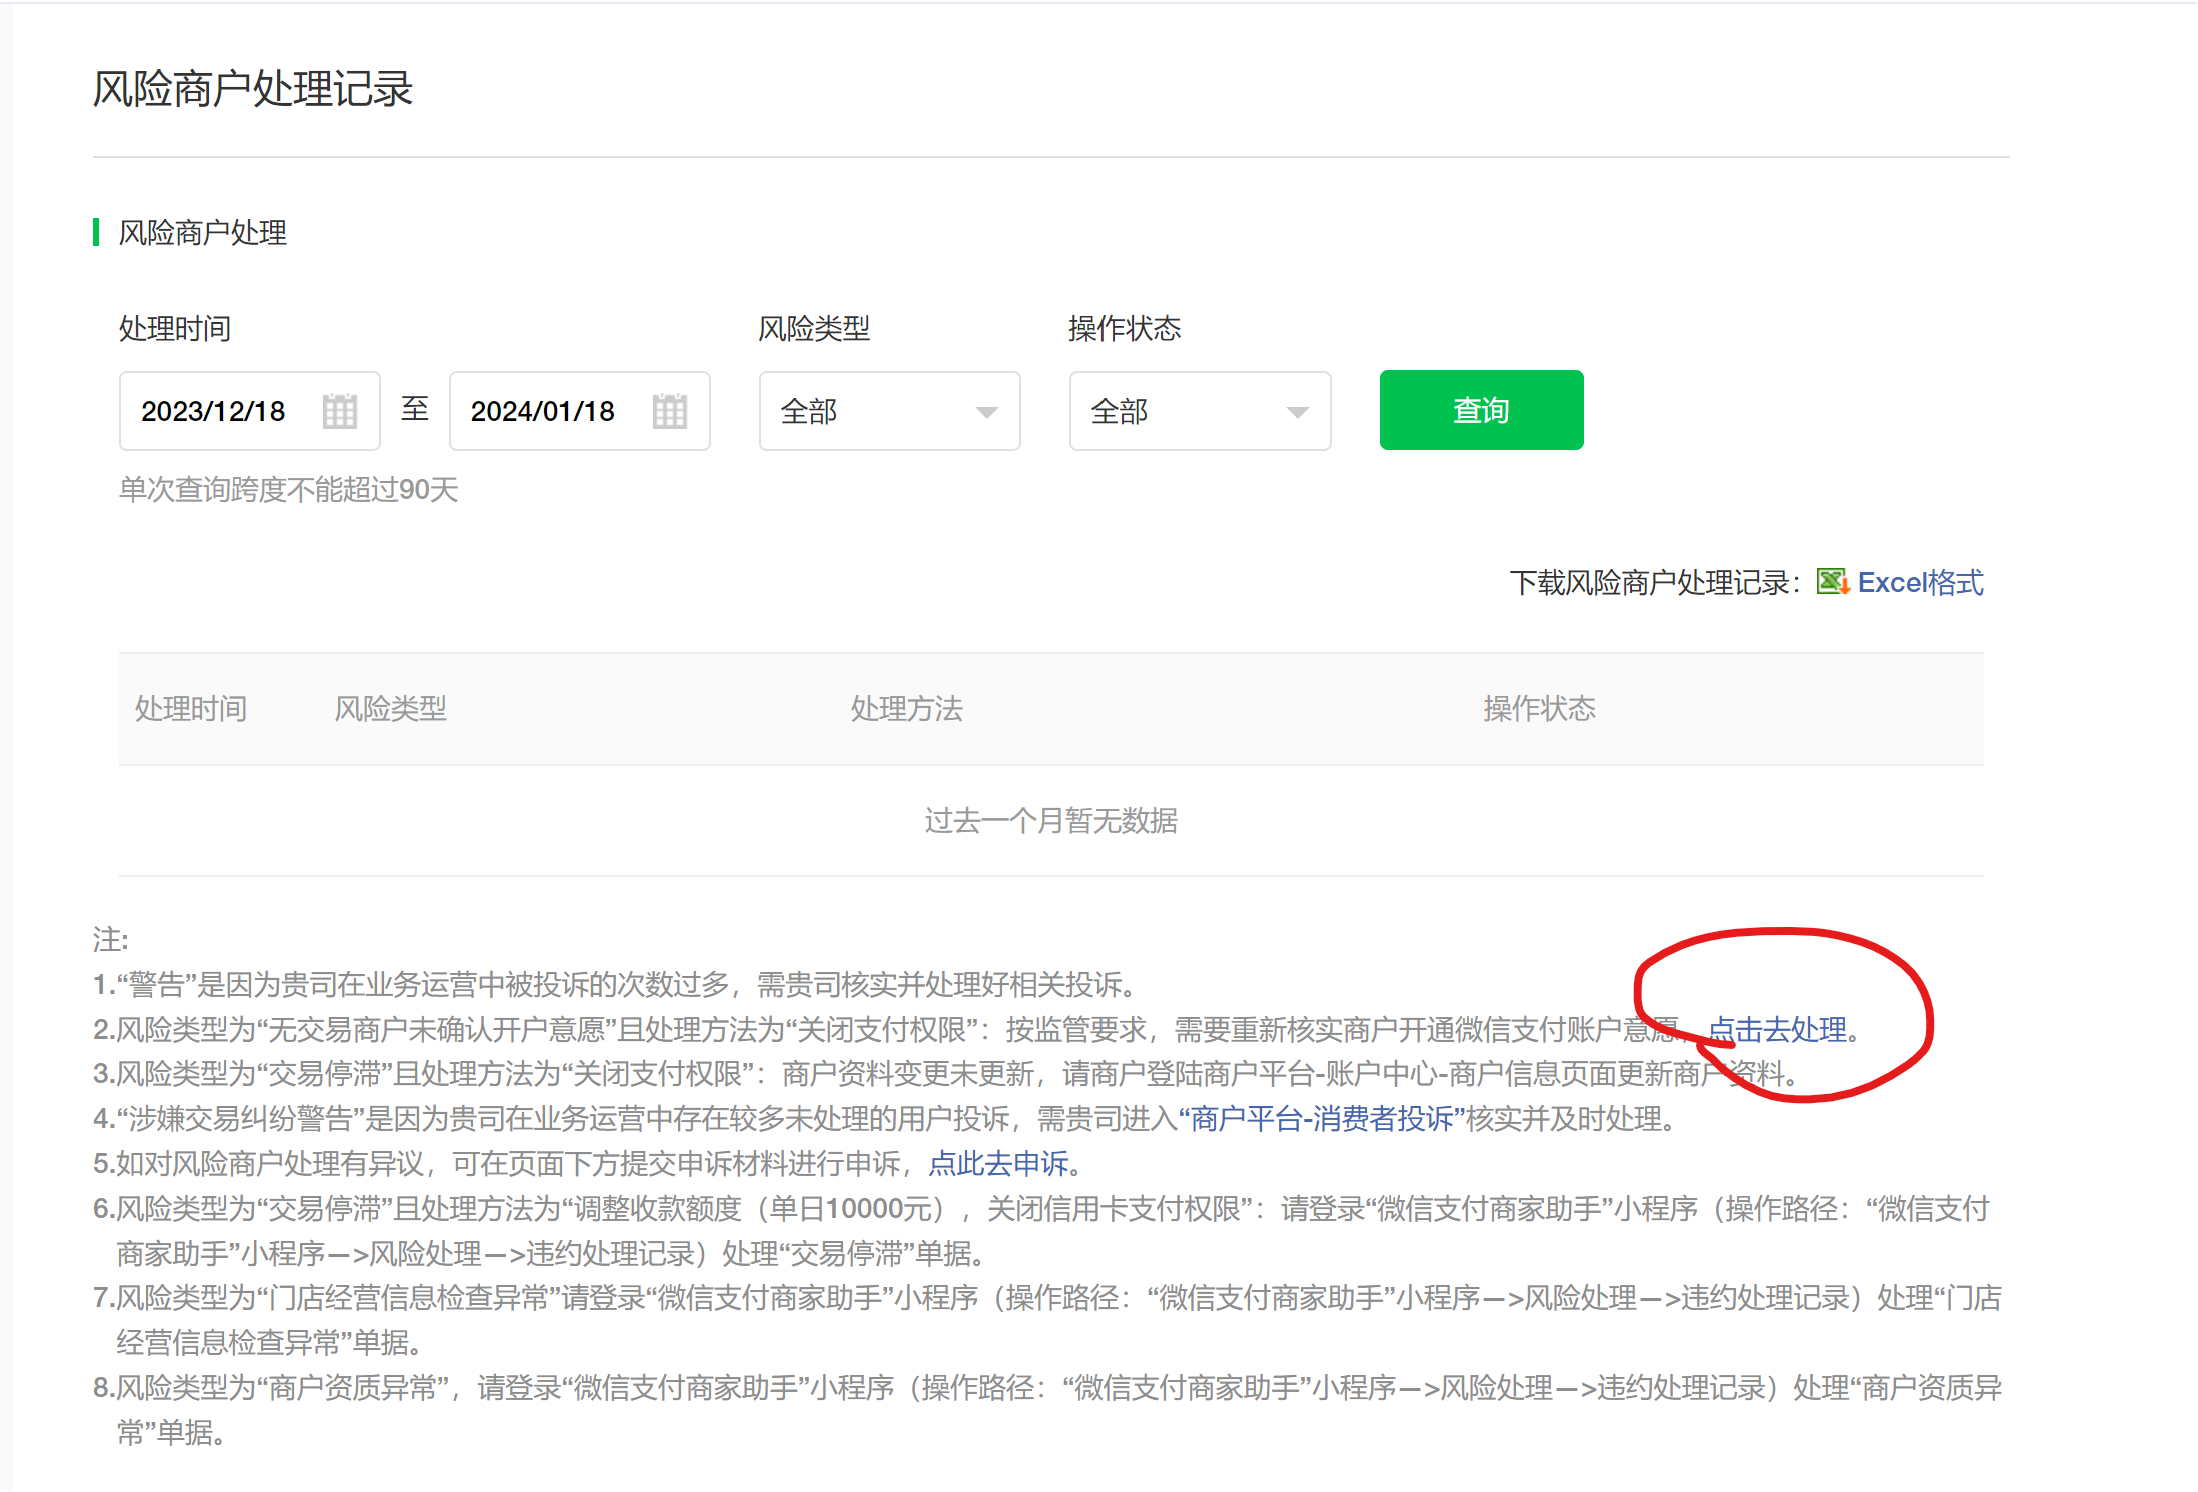Click the 2023/12/18 start date field
Image resolution: width=2198 pixels, height=1492 pixels.
click(x=215, y=411)
